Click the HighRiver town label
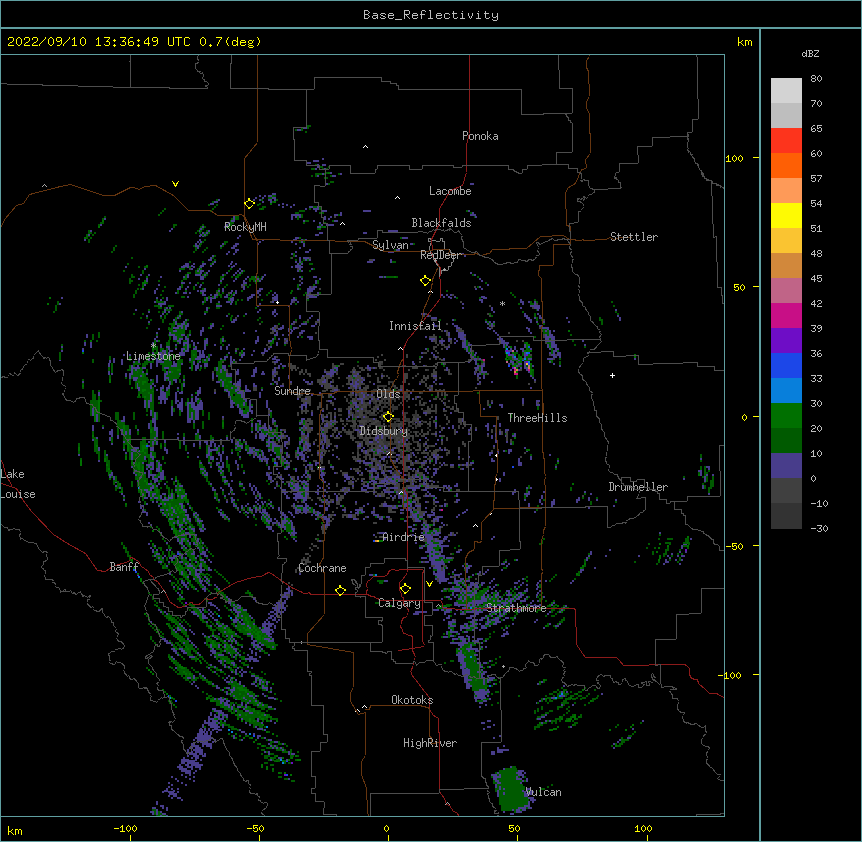 (430, 743)
